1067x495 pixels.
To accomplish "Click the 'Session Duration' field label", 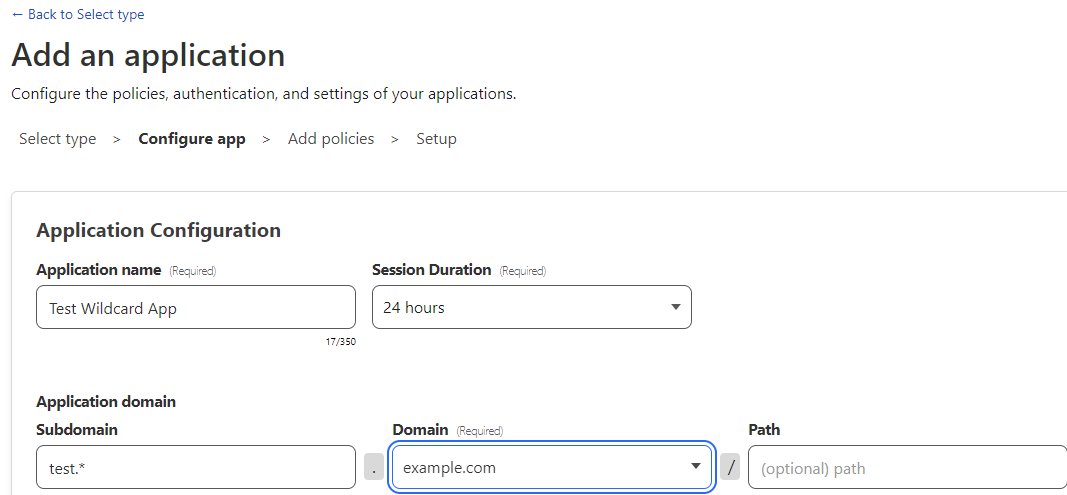I will (431, 270).
